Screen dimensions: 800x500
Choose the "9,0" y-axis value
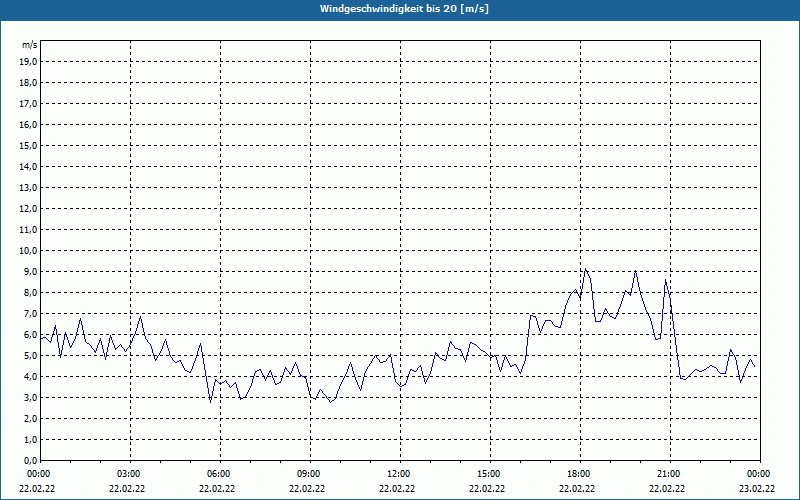click(x=30, y=271)
